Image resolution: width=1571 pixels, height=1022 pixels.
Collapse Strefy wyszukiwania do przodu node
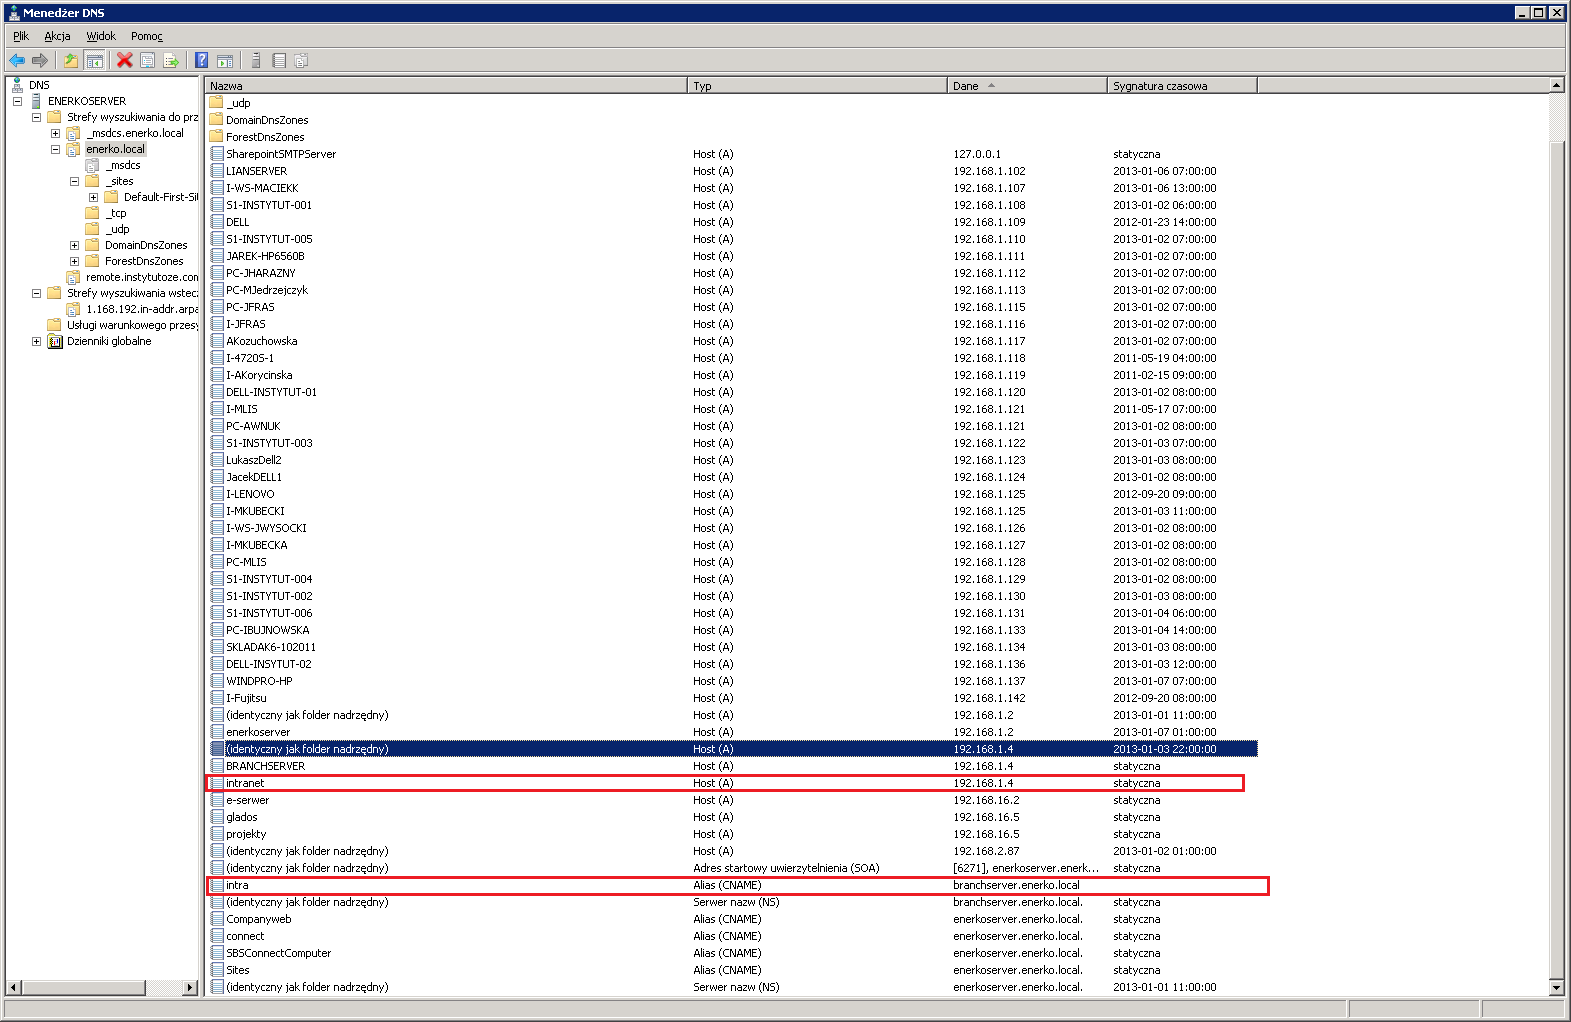click(36, 117)
